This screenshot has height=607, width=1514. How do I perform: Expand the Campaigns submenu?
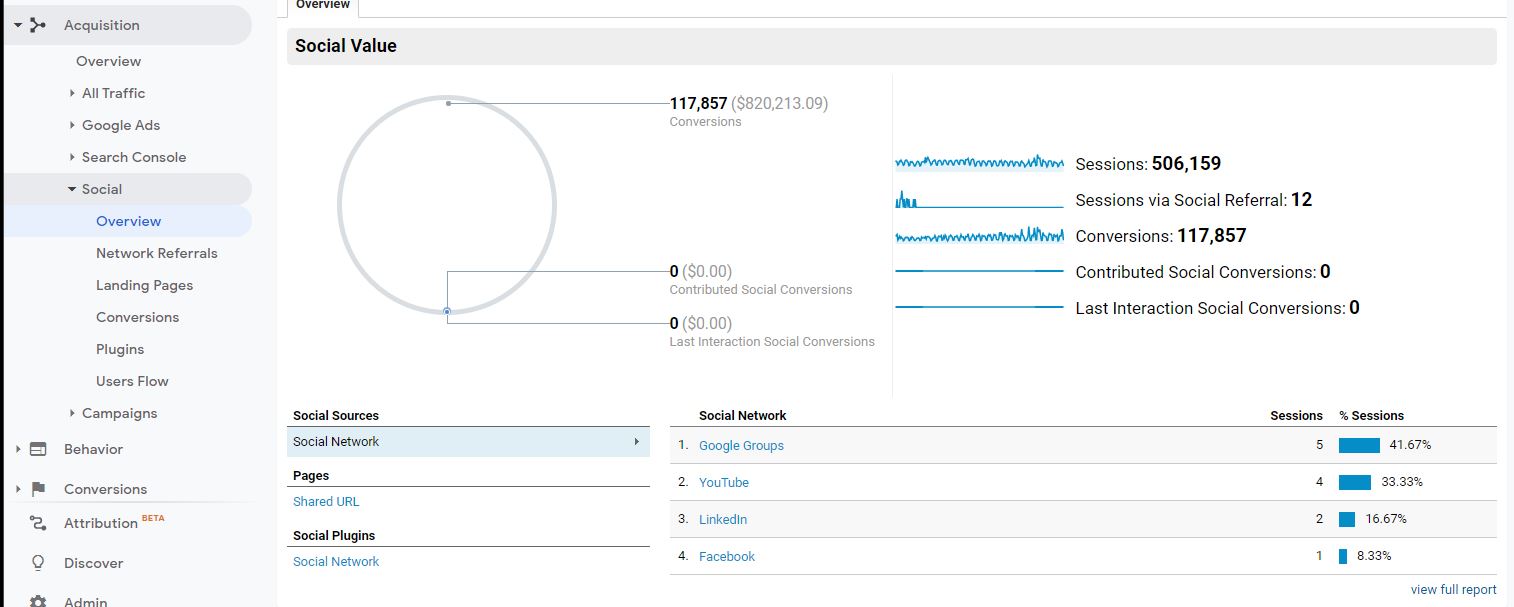[x=72, y=413]
